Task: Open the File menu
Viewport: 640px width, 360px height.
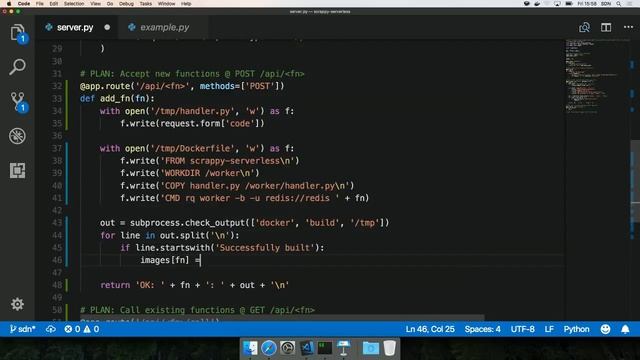Action: tap(40, 4)
